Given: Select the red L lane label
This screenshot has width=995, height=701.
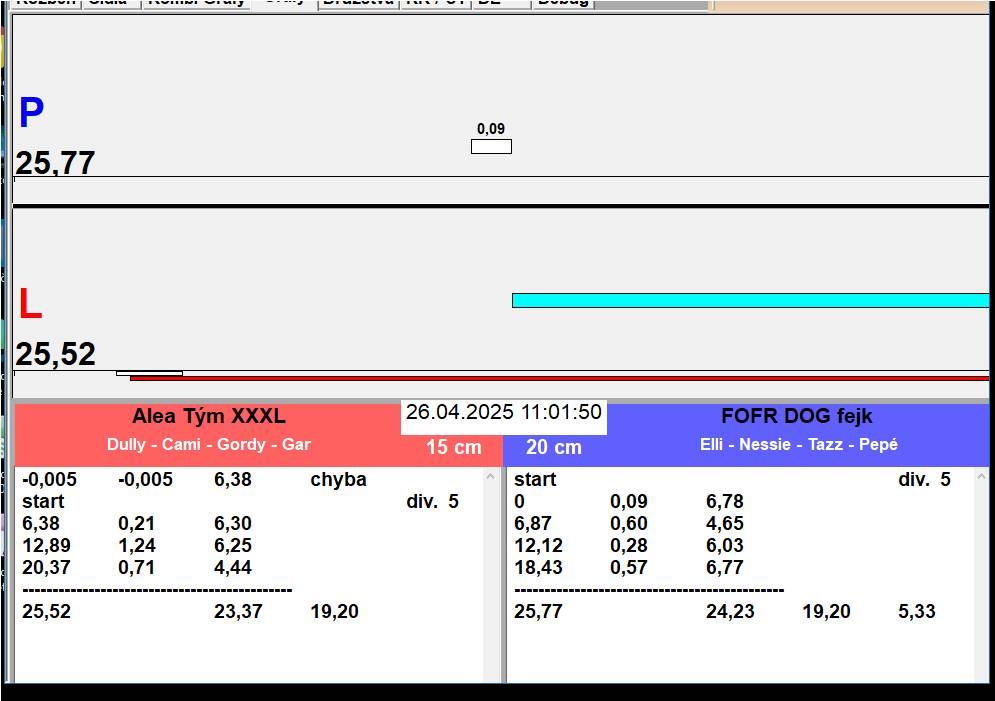Looking at the screenshot, I should (x=30, y=304).
